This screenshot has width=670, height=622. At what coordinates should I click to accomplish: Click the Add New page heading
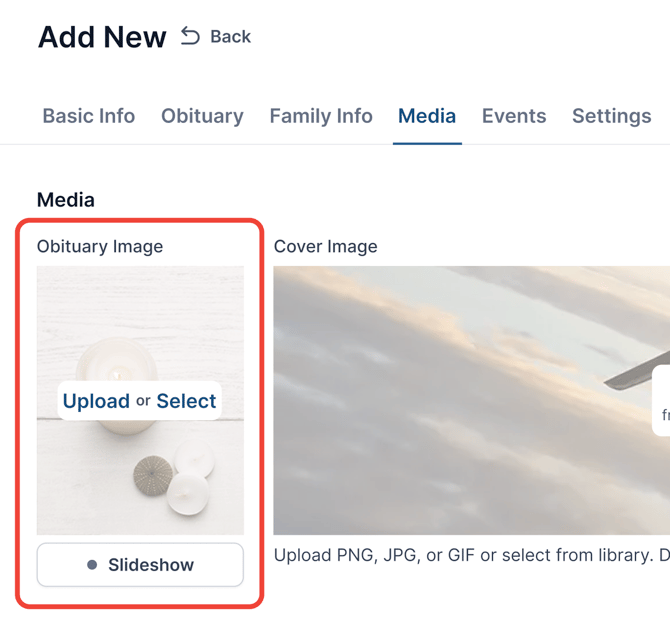(102, 37)
